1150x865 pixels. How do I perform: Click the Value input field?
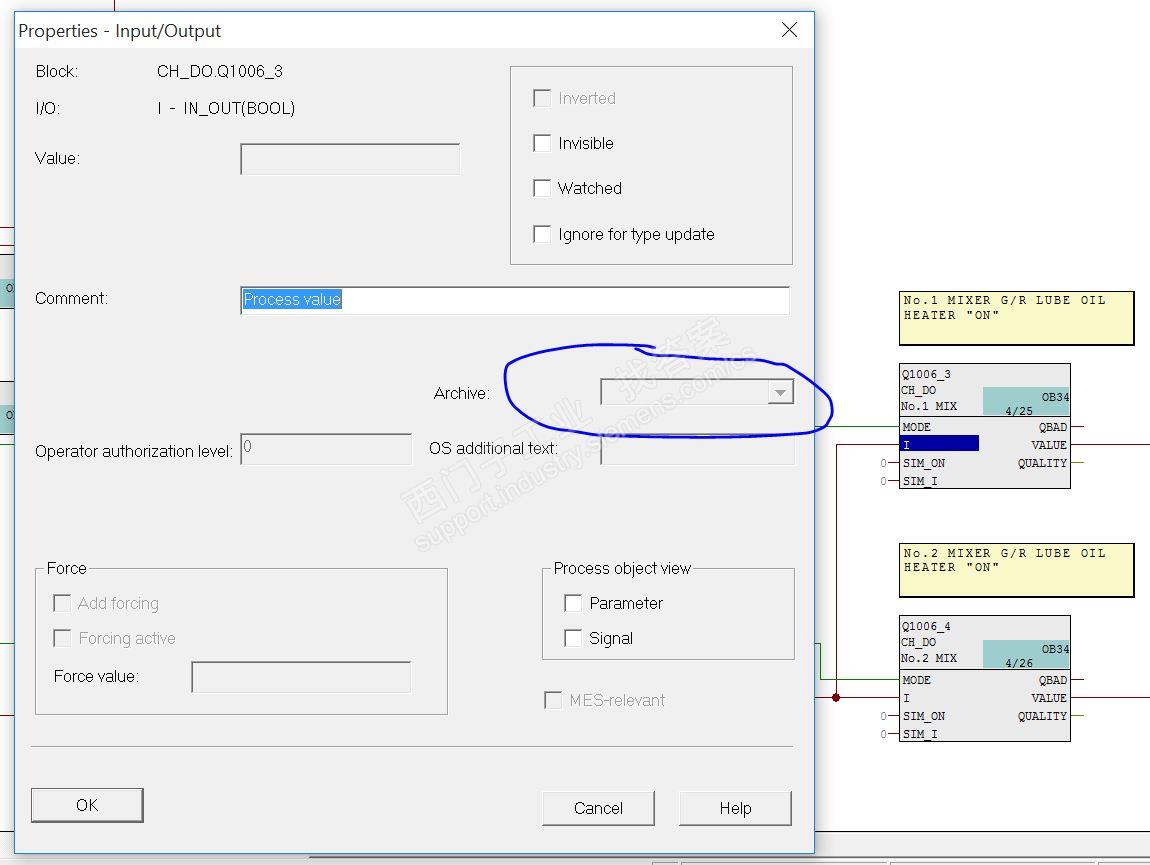350,159
